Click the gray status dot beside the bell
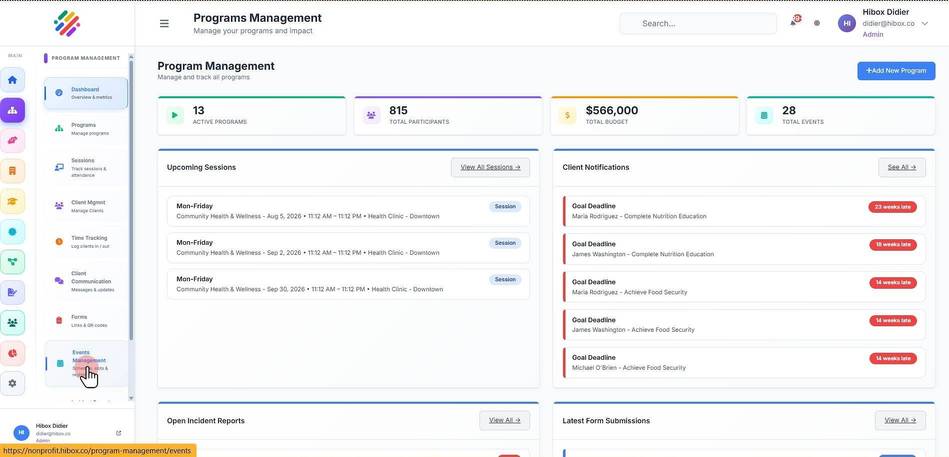Screen dimensions: 949x457 [x=817, y=23]
